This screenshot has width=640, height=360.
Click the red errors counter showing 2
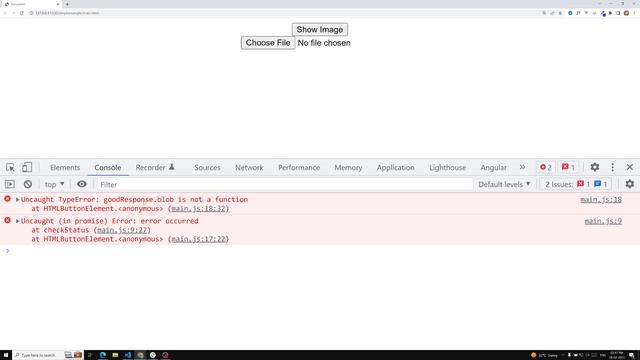(x=546, y=167)
